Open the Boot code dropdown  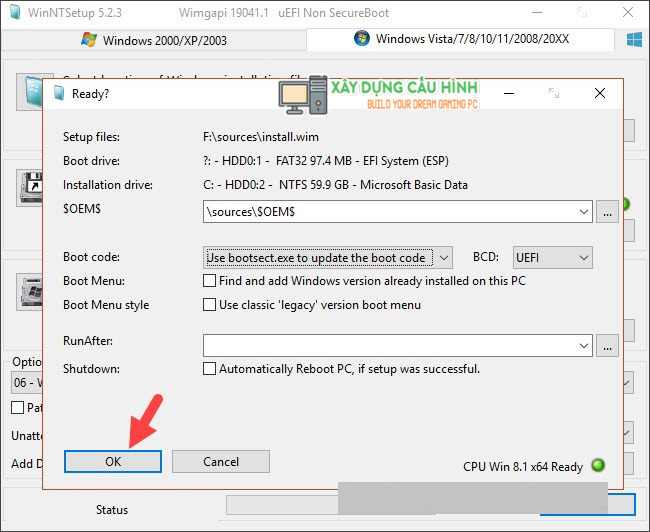point(444,257)
